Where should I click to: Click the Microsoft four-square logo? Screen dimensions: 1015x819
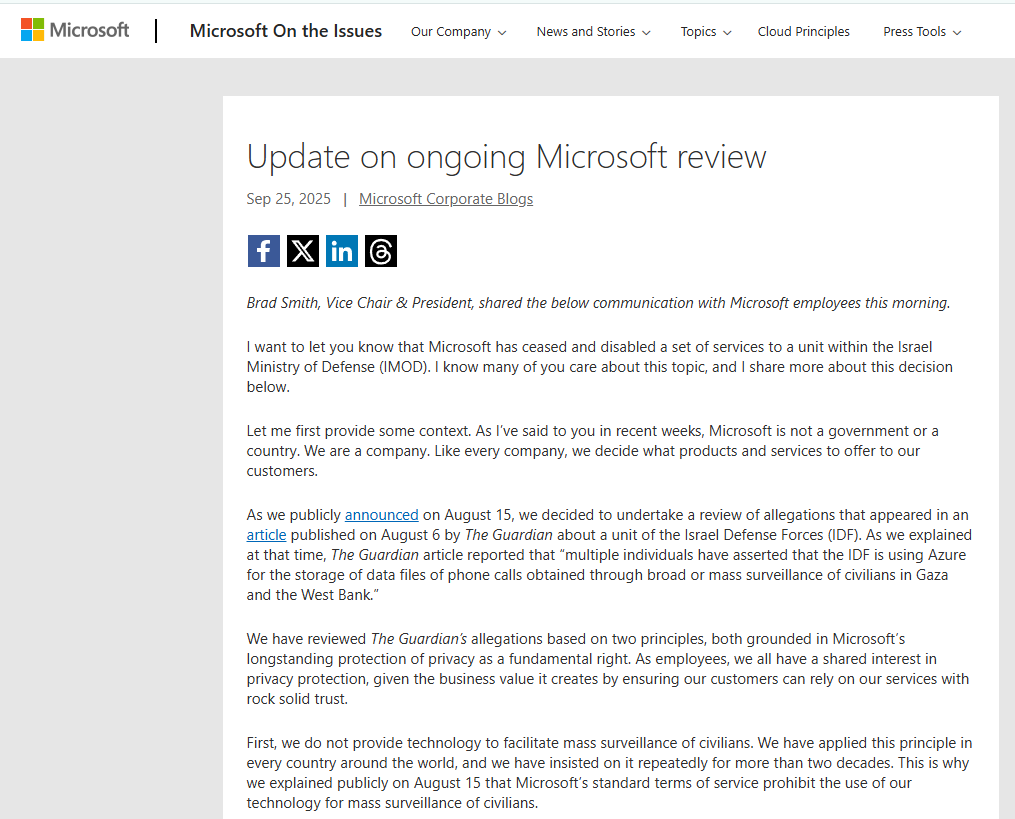pyautogui.click(x=33, y=30)
